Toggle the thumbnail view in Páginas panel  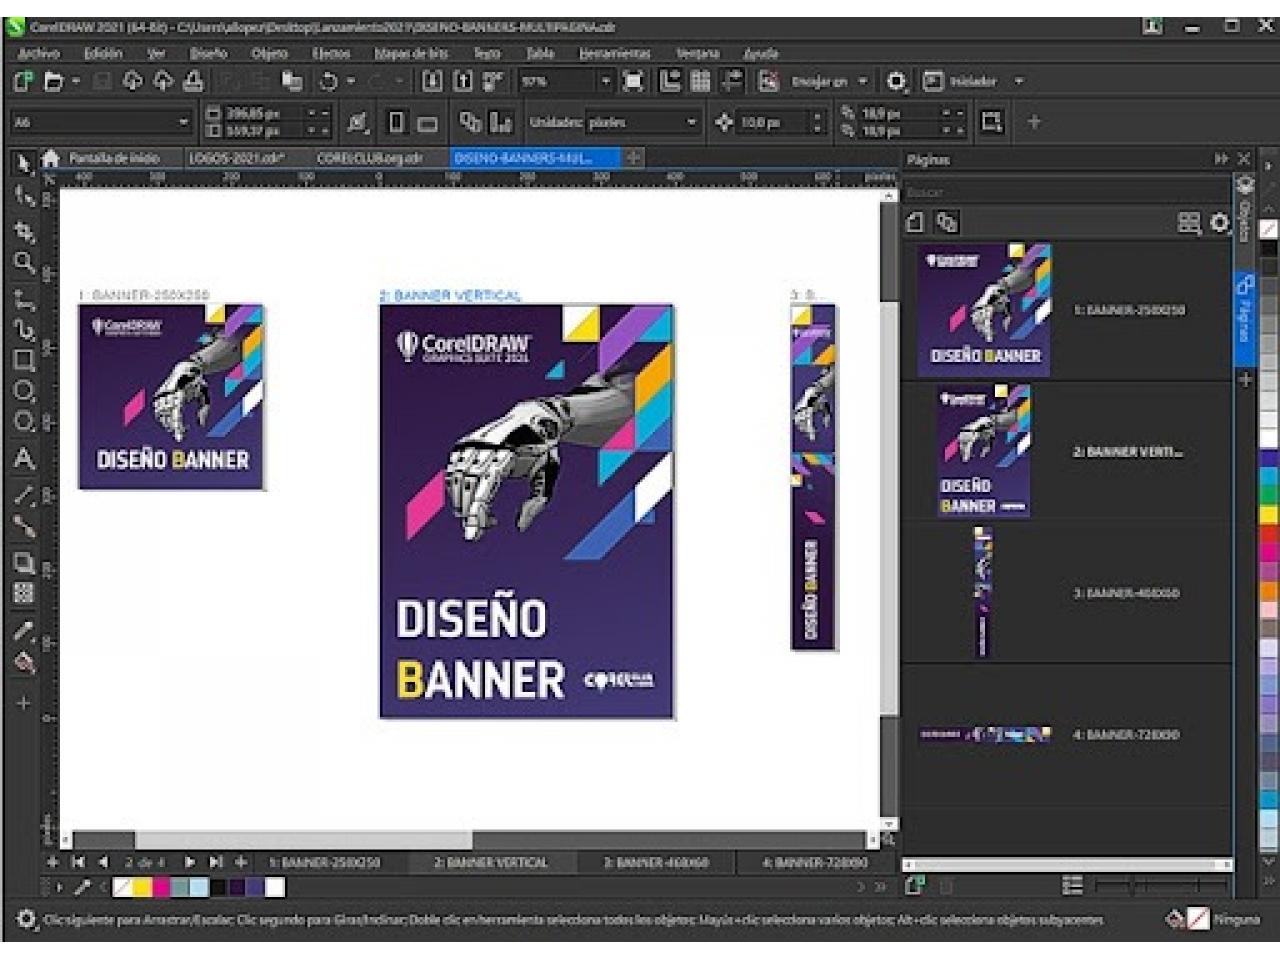coord(1189,223)
